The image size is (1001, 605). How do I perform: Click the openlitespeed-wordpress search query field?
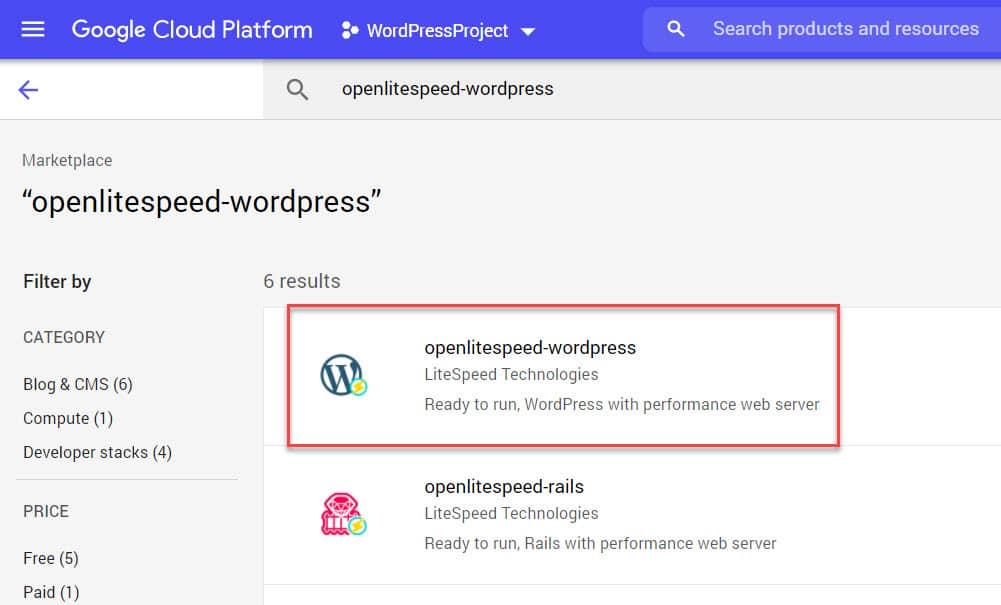coord(448,89)
